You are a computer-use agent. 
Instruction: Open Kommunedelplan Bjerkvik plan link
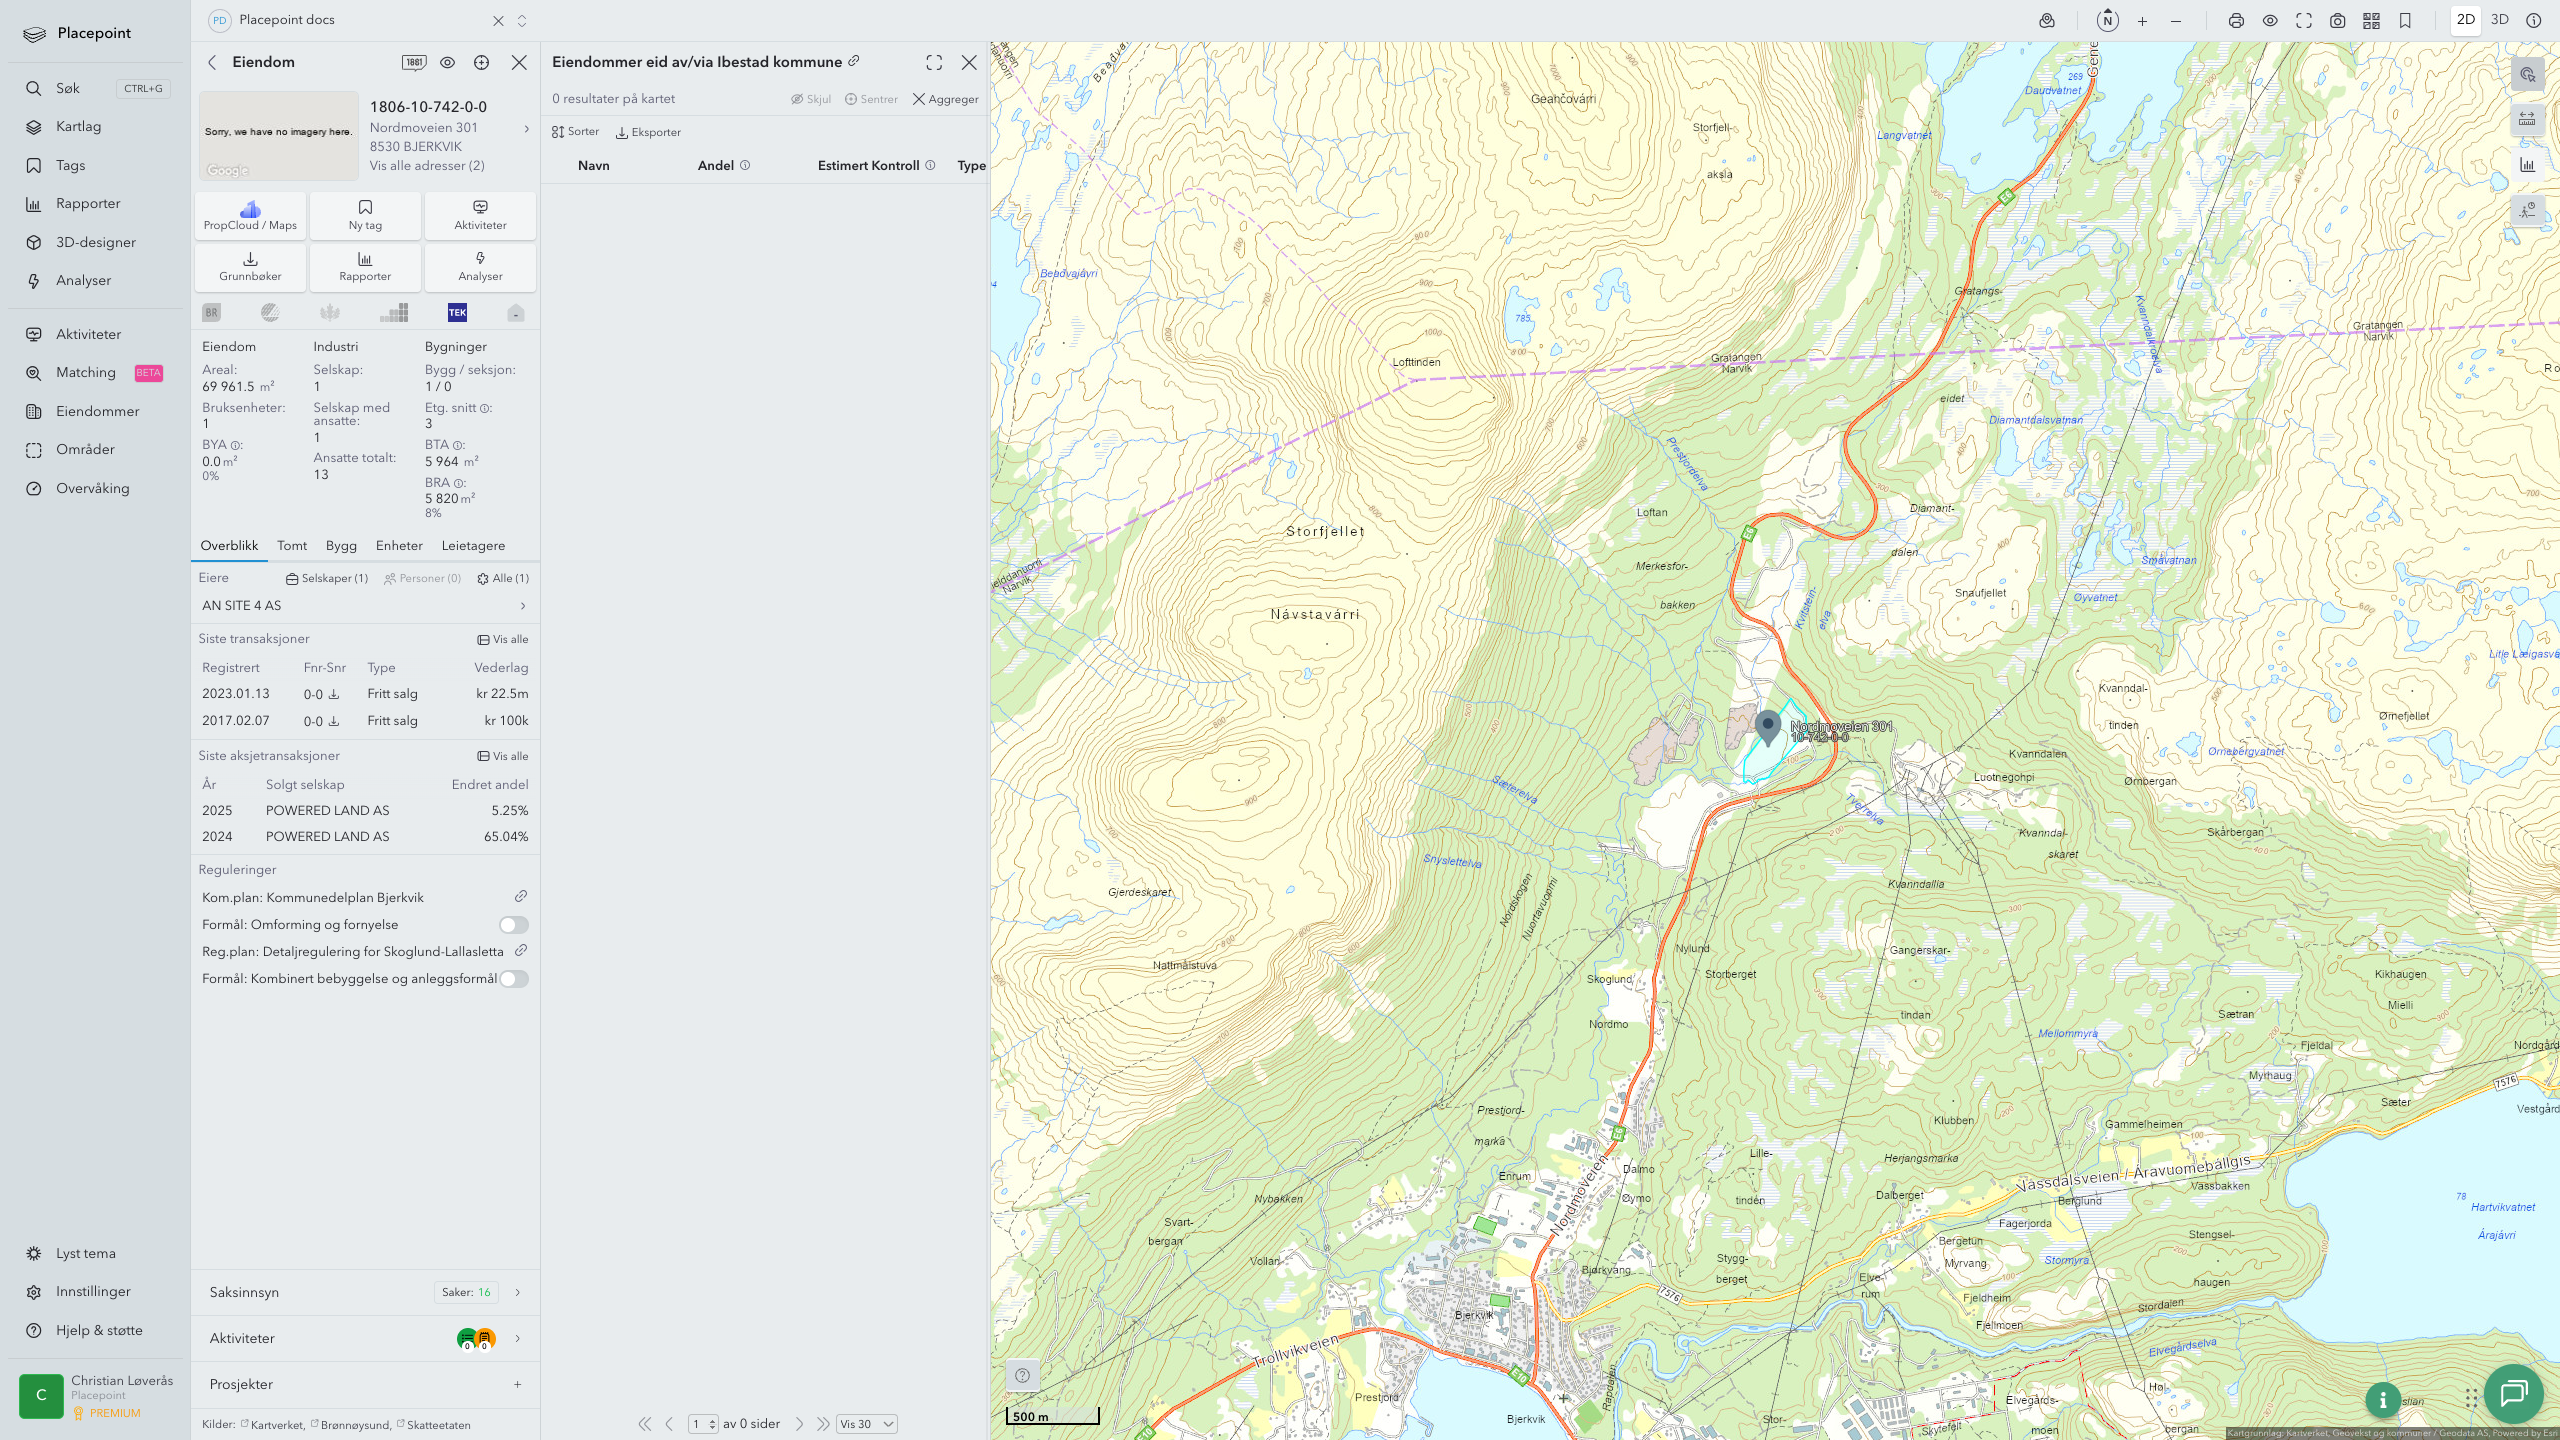(521, 896)
